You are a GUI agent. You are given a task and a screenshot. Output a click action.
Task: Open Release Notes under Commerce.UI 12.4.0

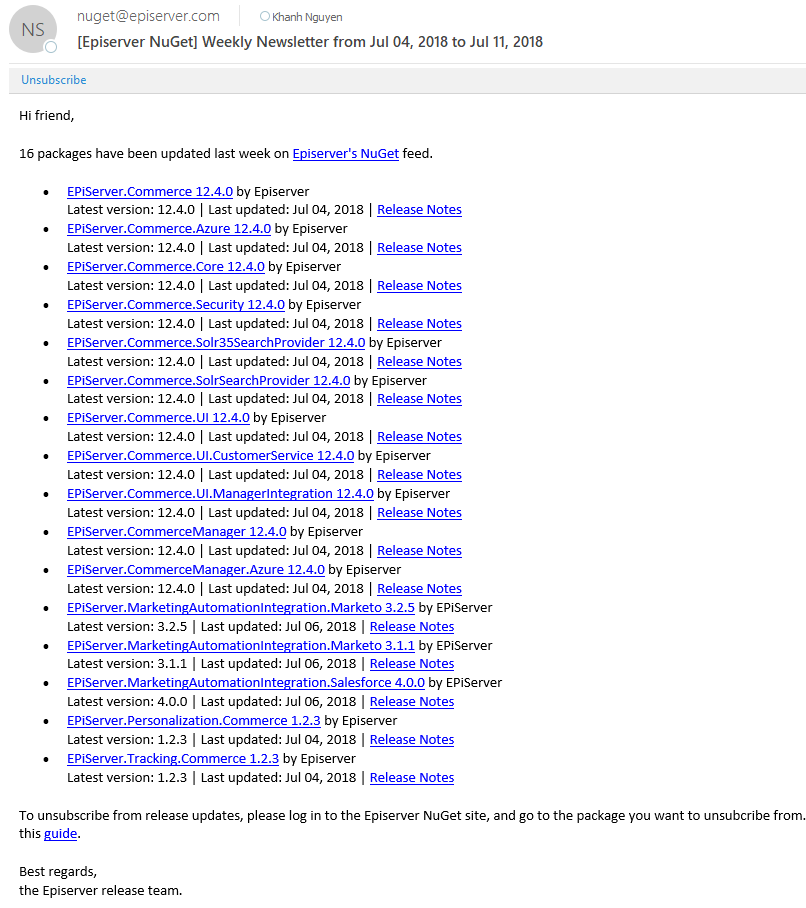419,437
